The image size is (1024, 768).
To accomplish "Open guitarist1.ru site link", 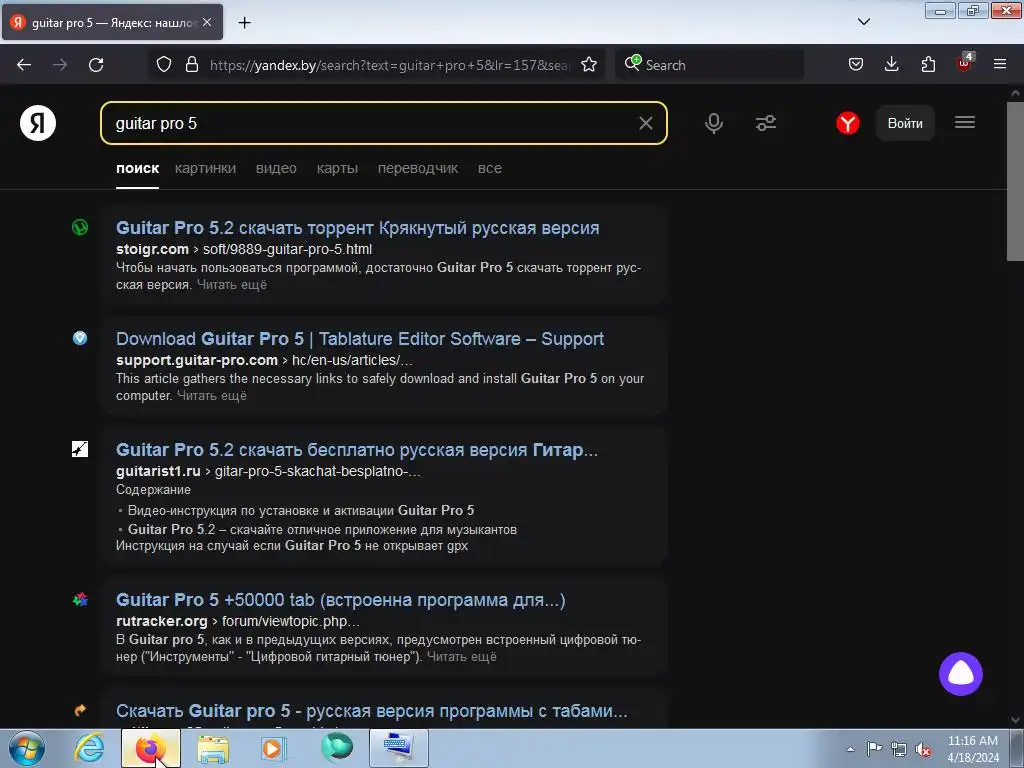I will click(x=158, y=472).
